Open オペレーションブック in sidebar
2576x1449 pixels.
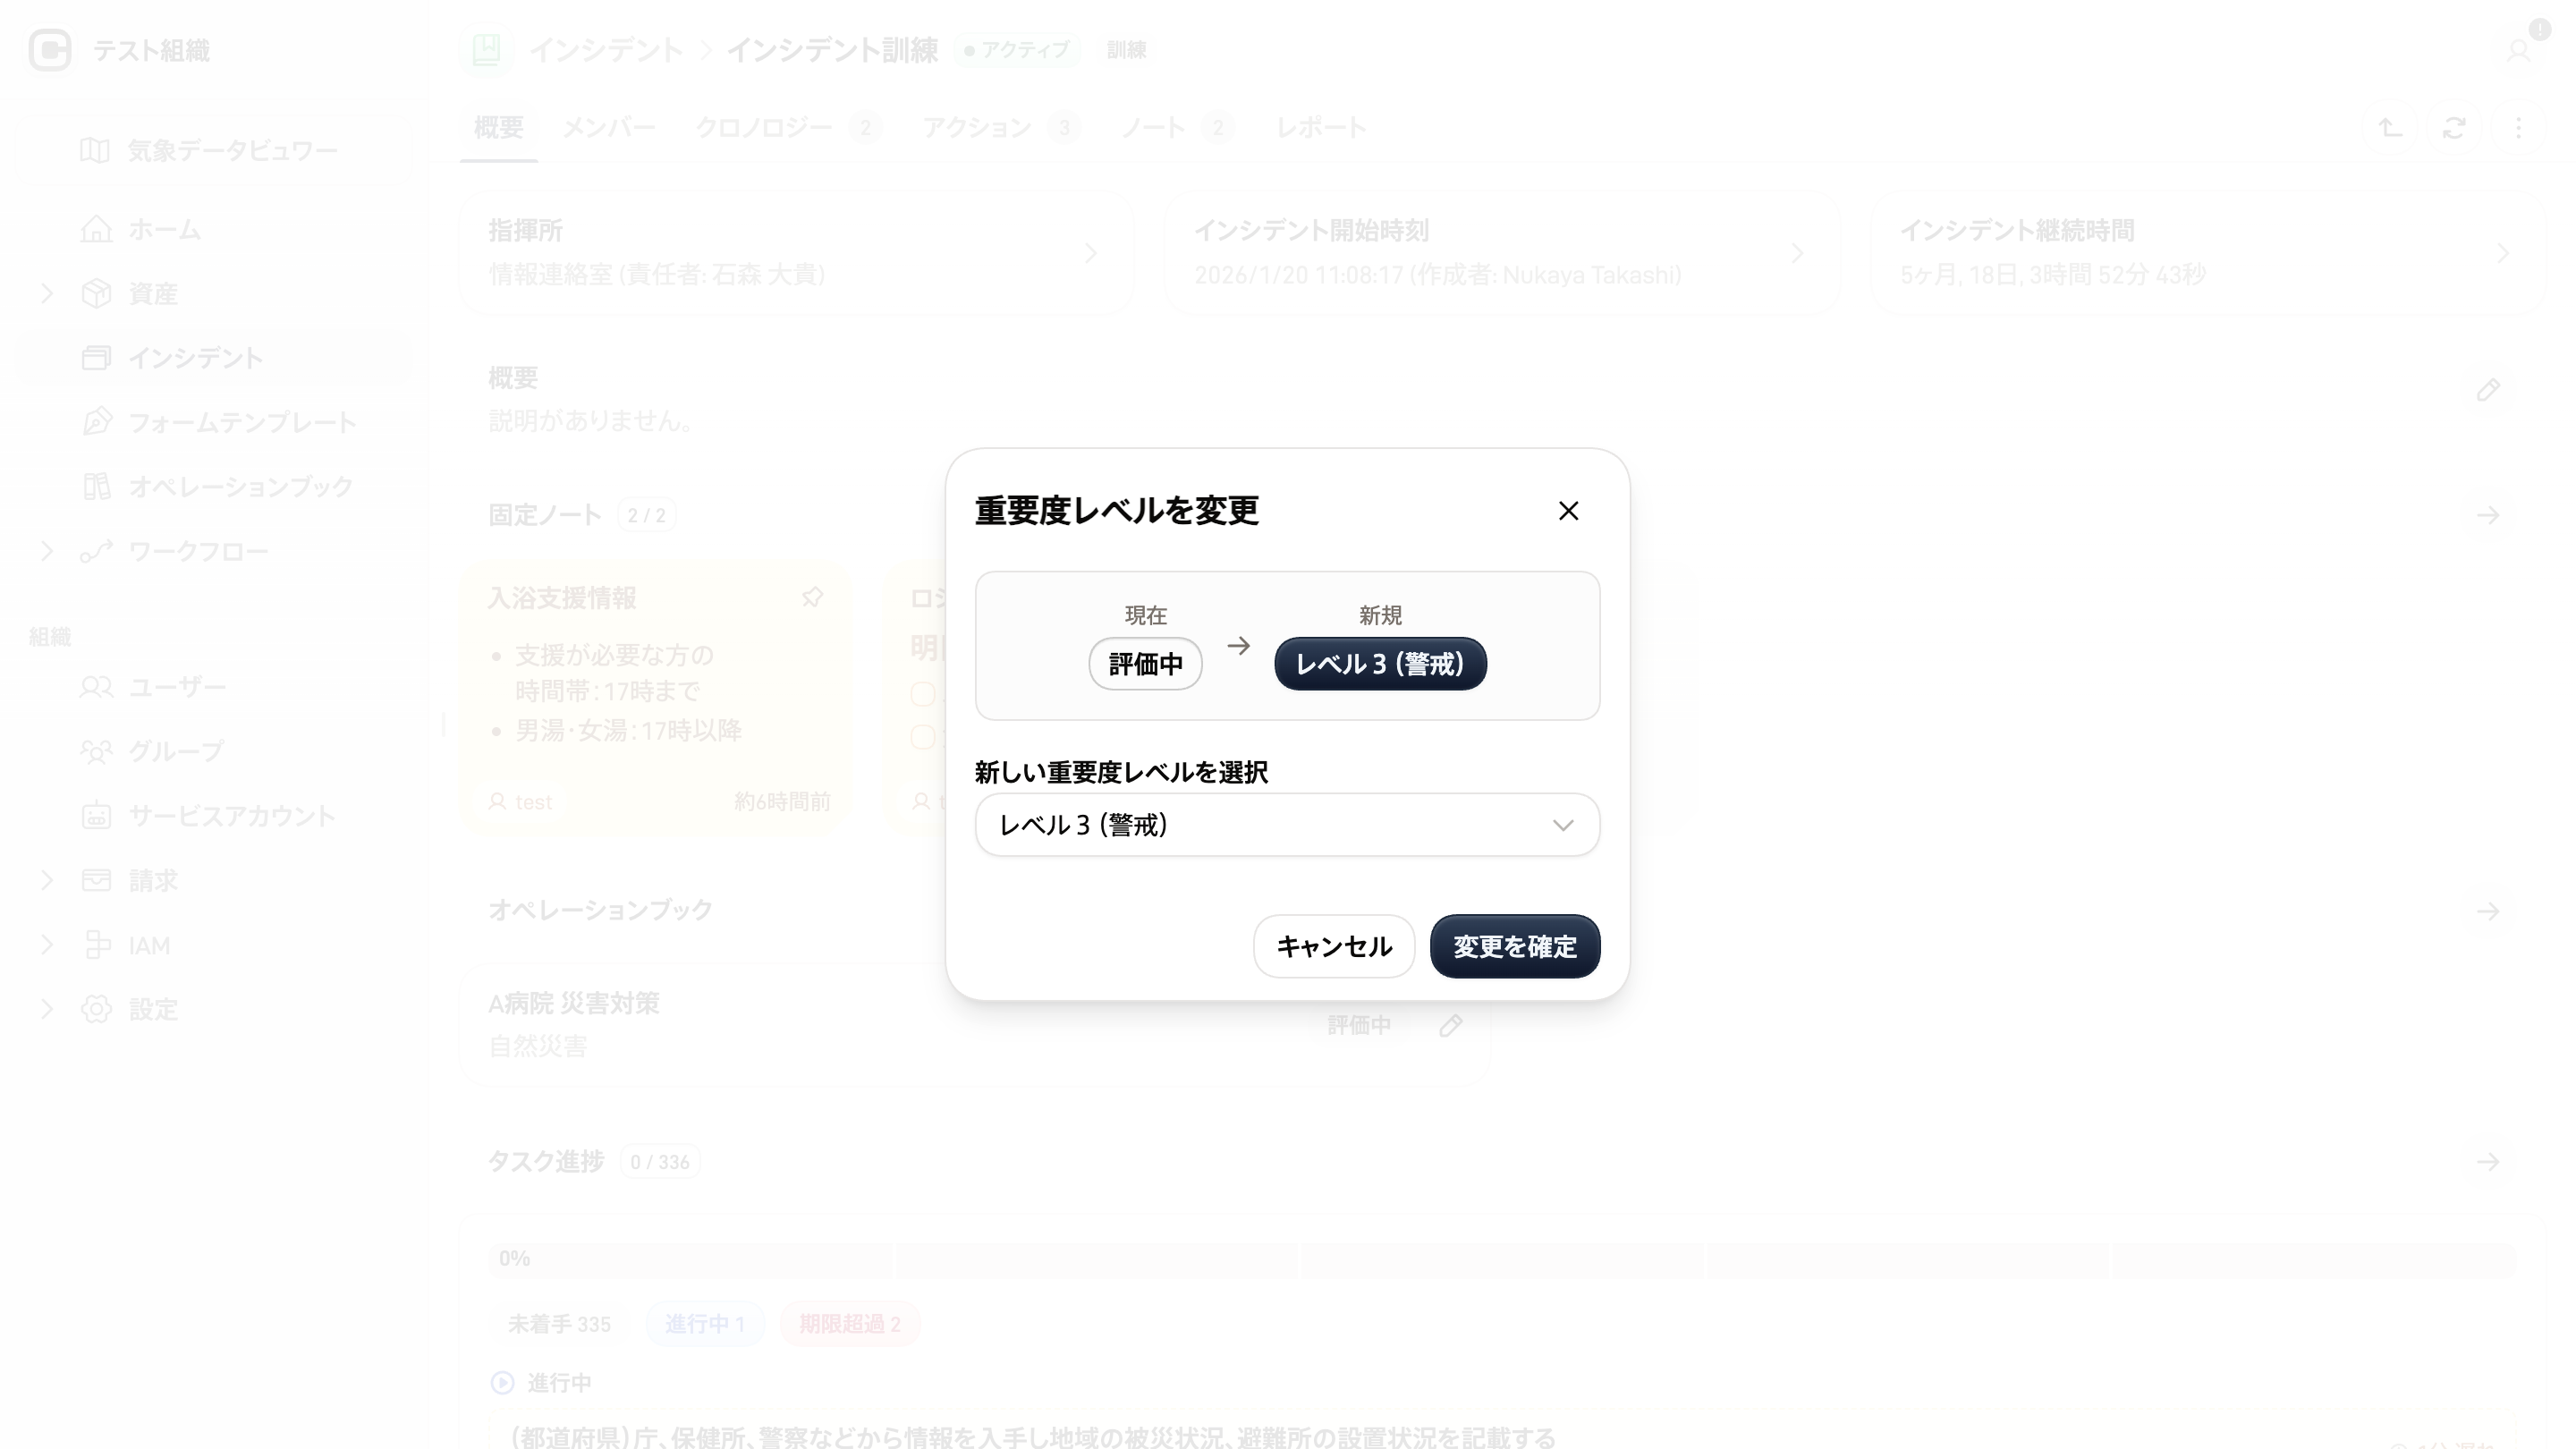point(213,486)
